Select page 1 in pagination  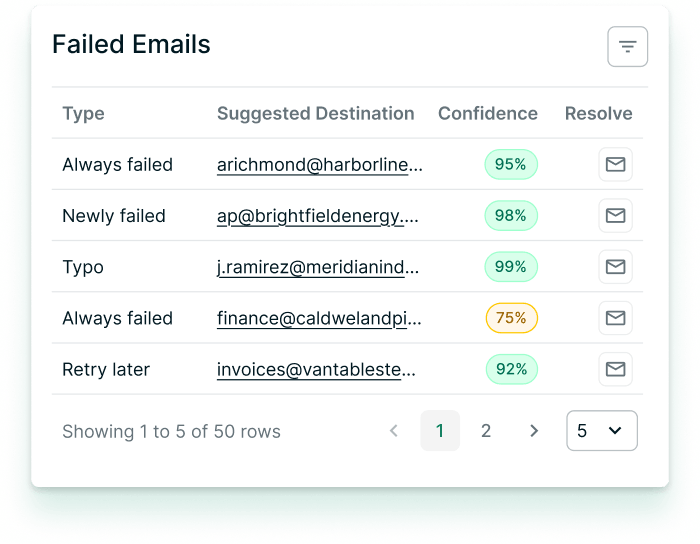440,431
